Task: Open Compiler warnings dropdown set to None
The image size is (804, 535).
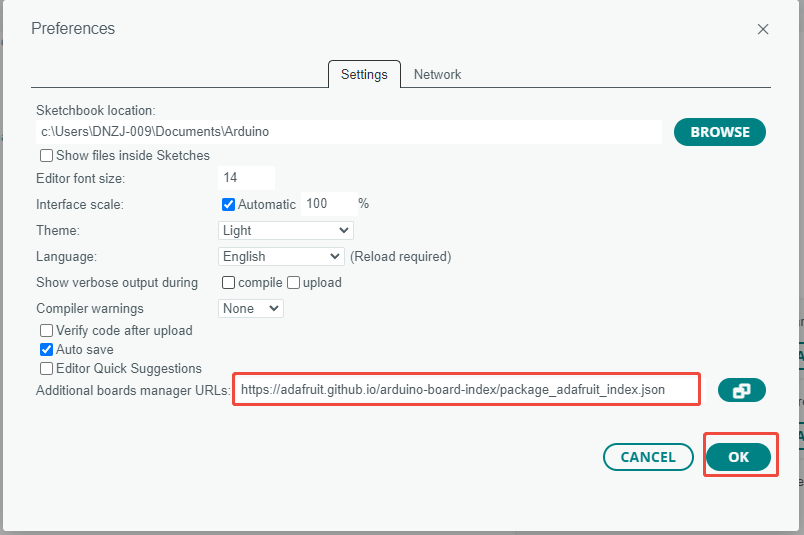Action: (251, 308)
